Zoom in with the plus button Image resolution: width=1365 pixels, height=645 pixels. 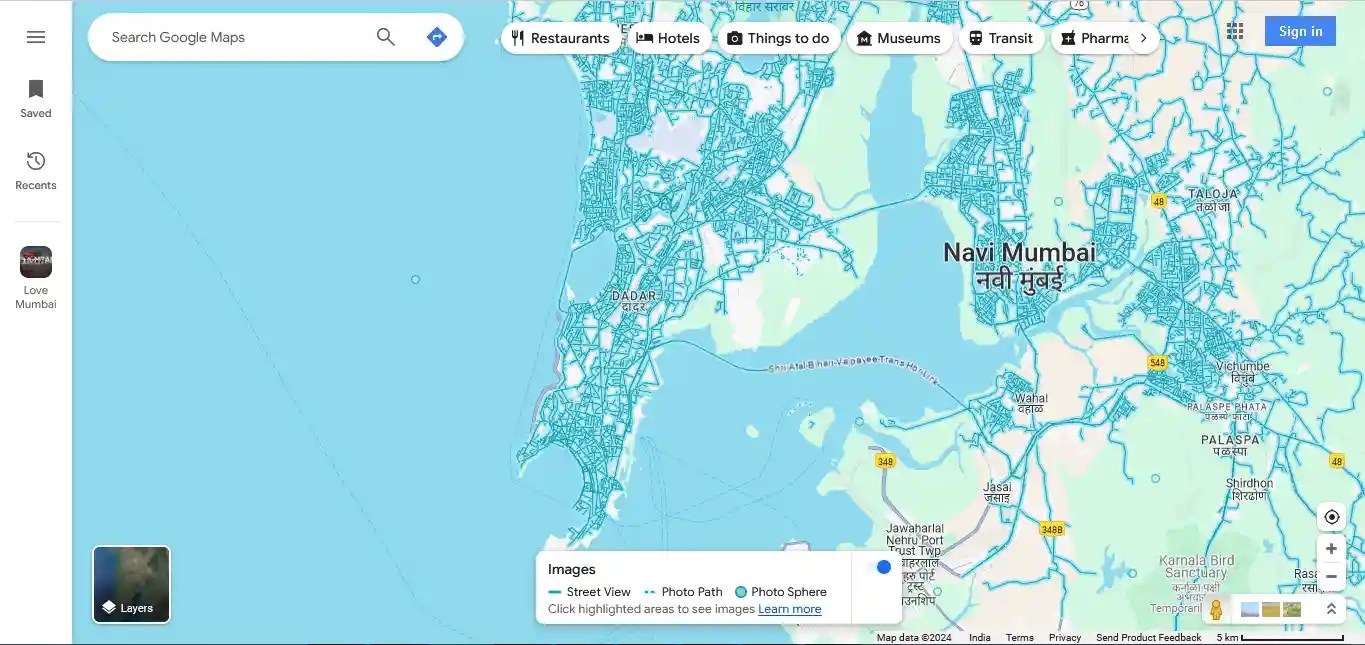pyautogui.click(x=1331, y=549)
